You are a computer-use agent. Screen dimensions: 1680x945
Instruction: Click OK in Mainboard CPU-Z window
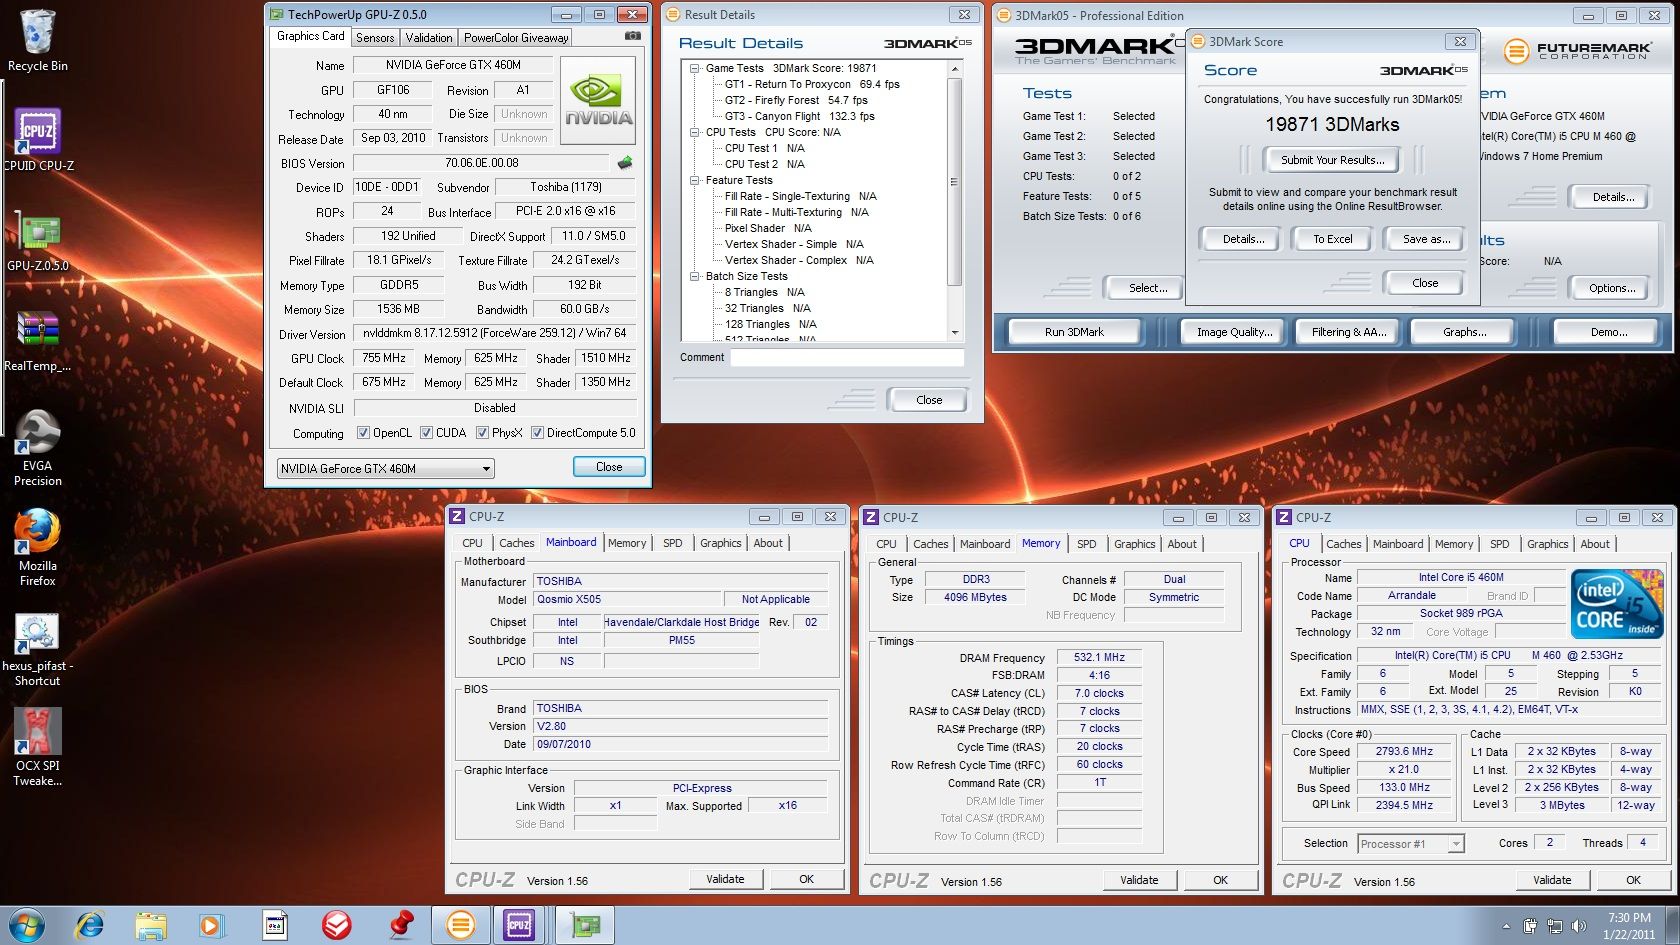(x=806, y=879)
